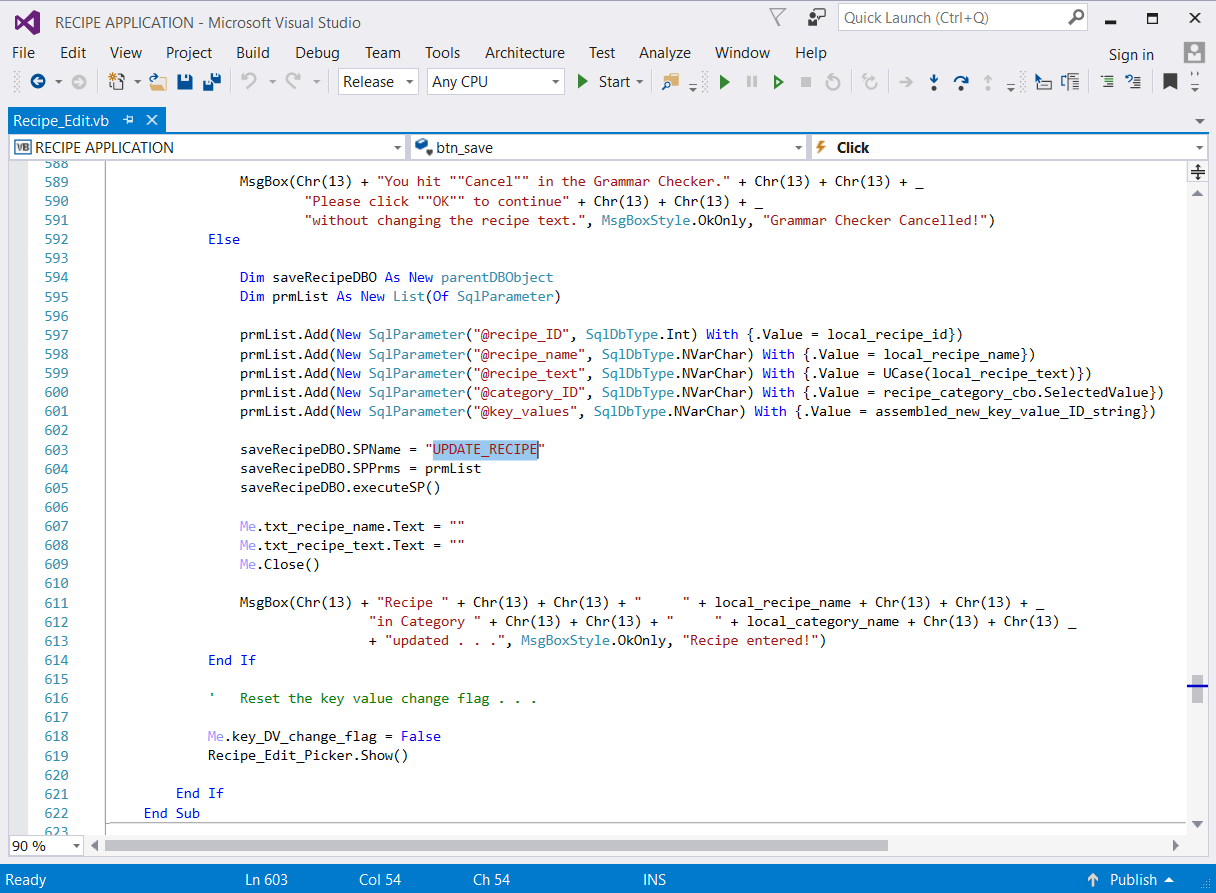The image size is (1216, 893).
Task: Click Start Without Debugging green outline arrow
Action: 778,82
